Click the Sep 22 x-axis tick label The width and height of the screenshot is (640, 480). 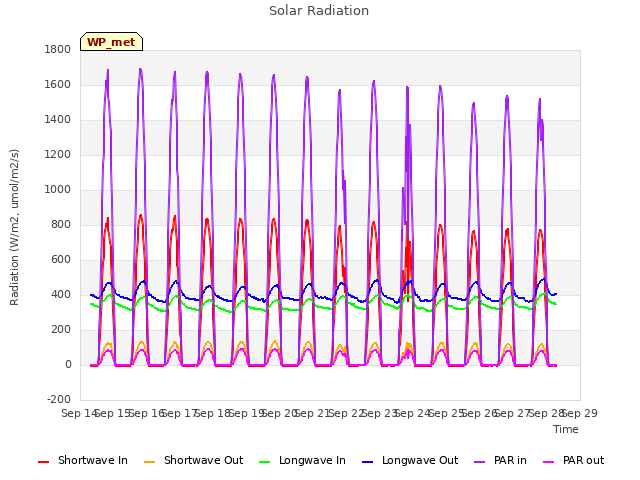[346, 413]
